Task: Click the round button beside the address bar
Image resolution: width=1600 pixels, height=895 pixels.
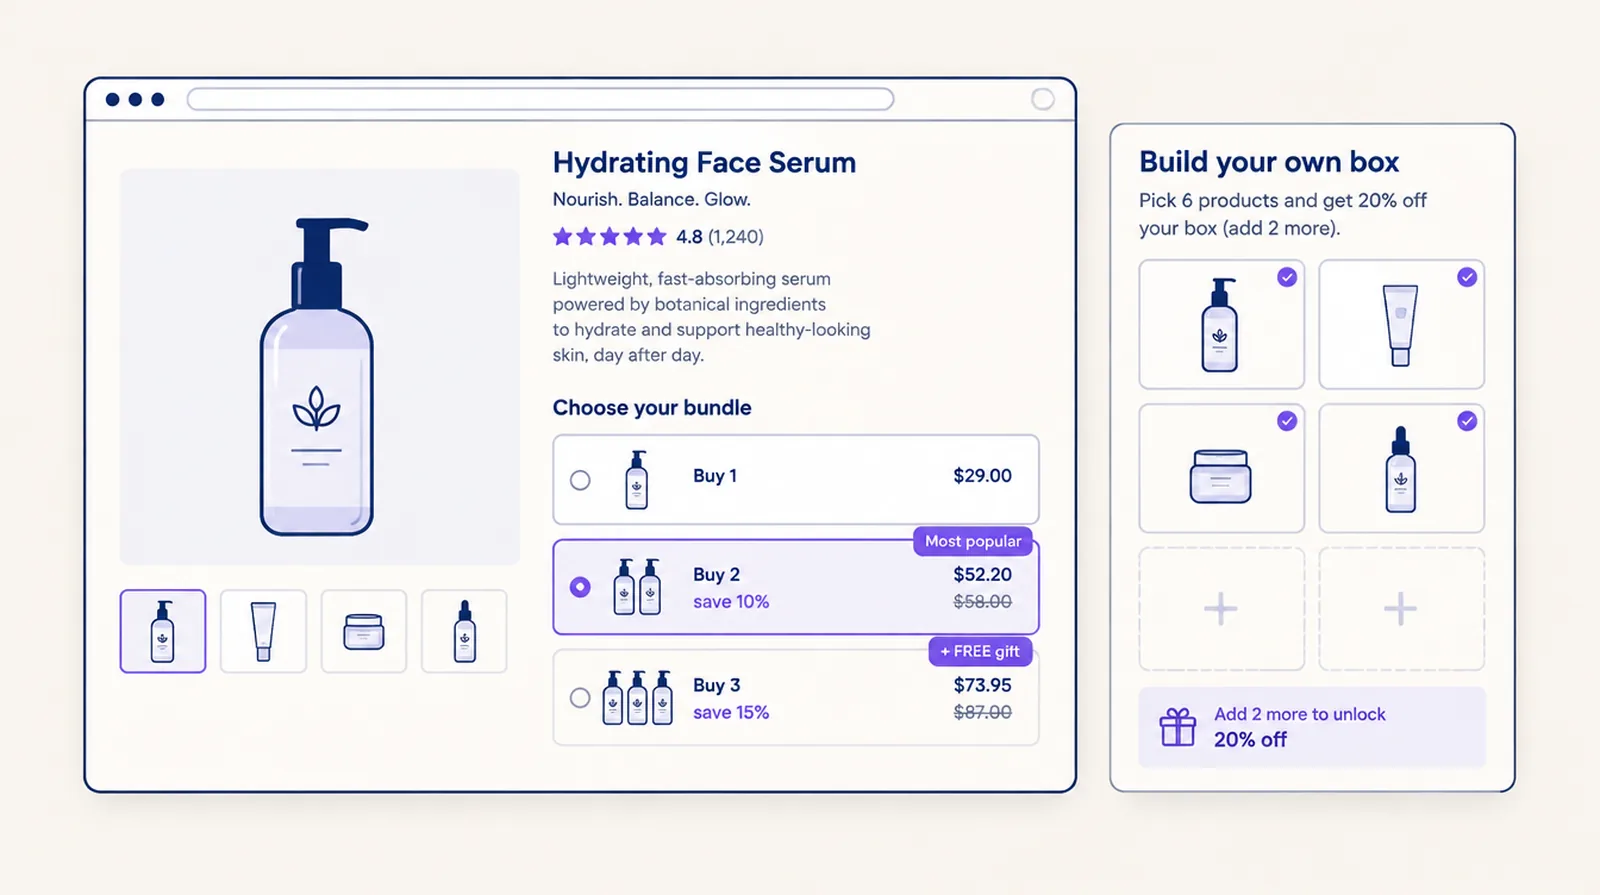Action: point(1043,99)
